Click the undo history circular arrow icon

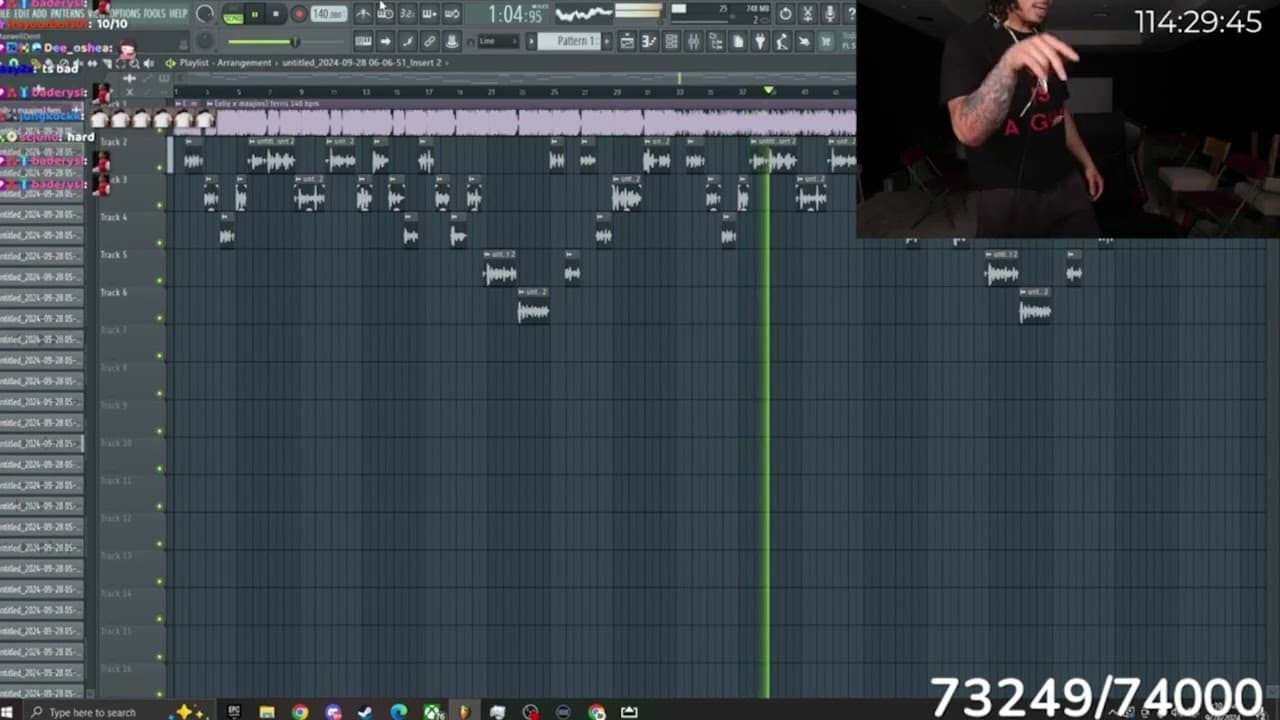click(786, 14)
